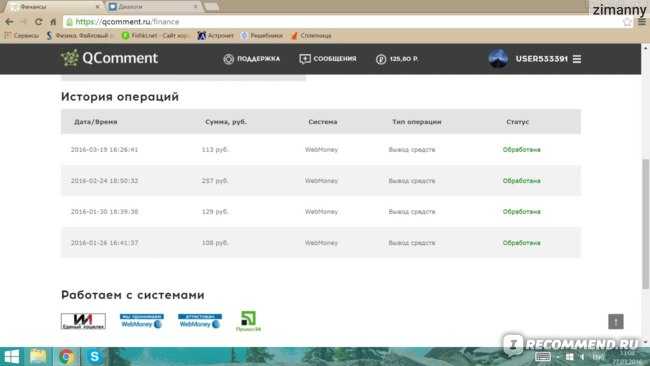Open the Астронет bookmark

pos(216,36)
